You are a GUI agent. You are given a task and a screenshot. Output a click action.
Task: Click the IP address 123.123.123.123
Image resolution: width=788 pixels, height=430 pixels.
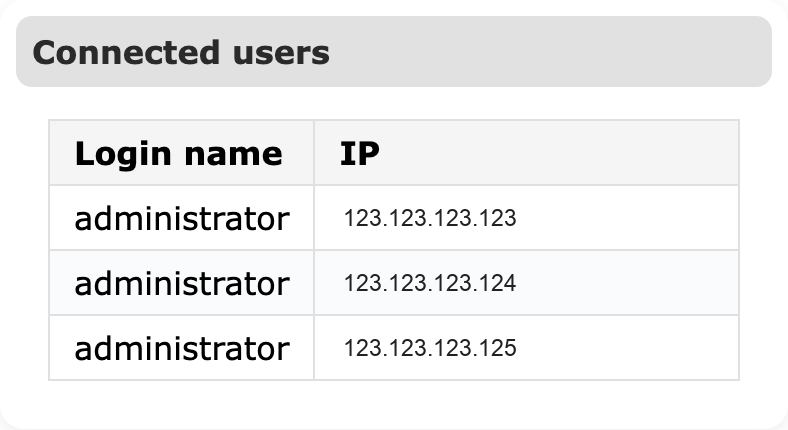click(x=430, y=218)
